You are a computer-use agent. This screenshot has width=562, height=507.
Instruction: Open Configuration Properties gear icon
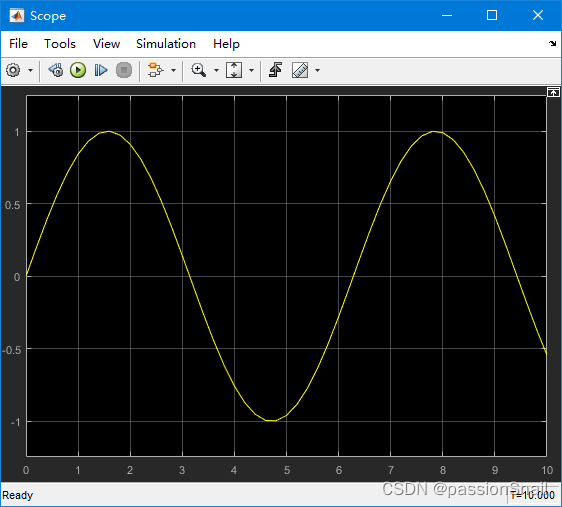tap(13, 70)
